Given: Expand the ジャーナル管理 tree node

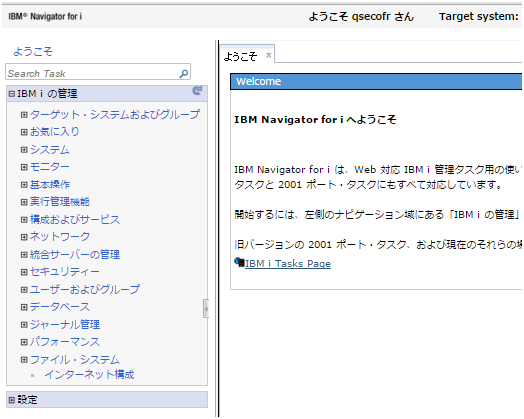Looking at the screenshot, I should coord(24,325).
